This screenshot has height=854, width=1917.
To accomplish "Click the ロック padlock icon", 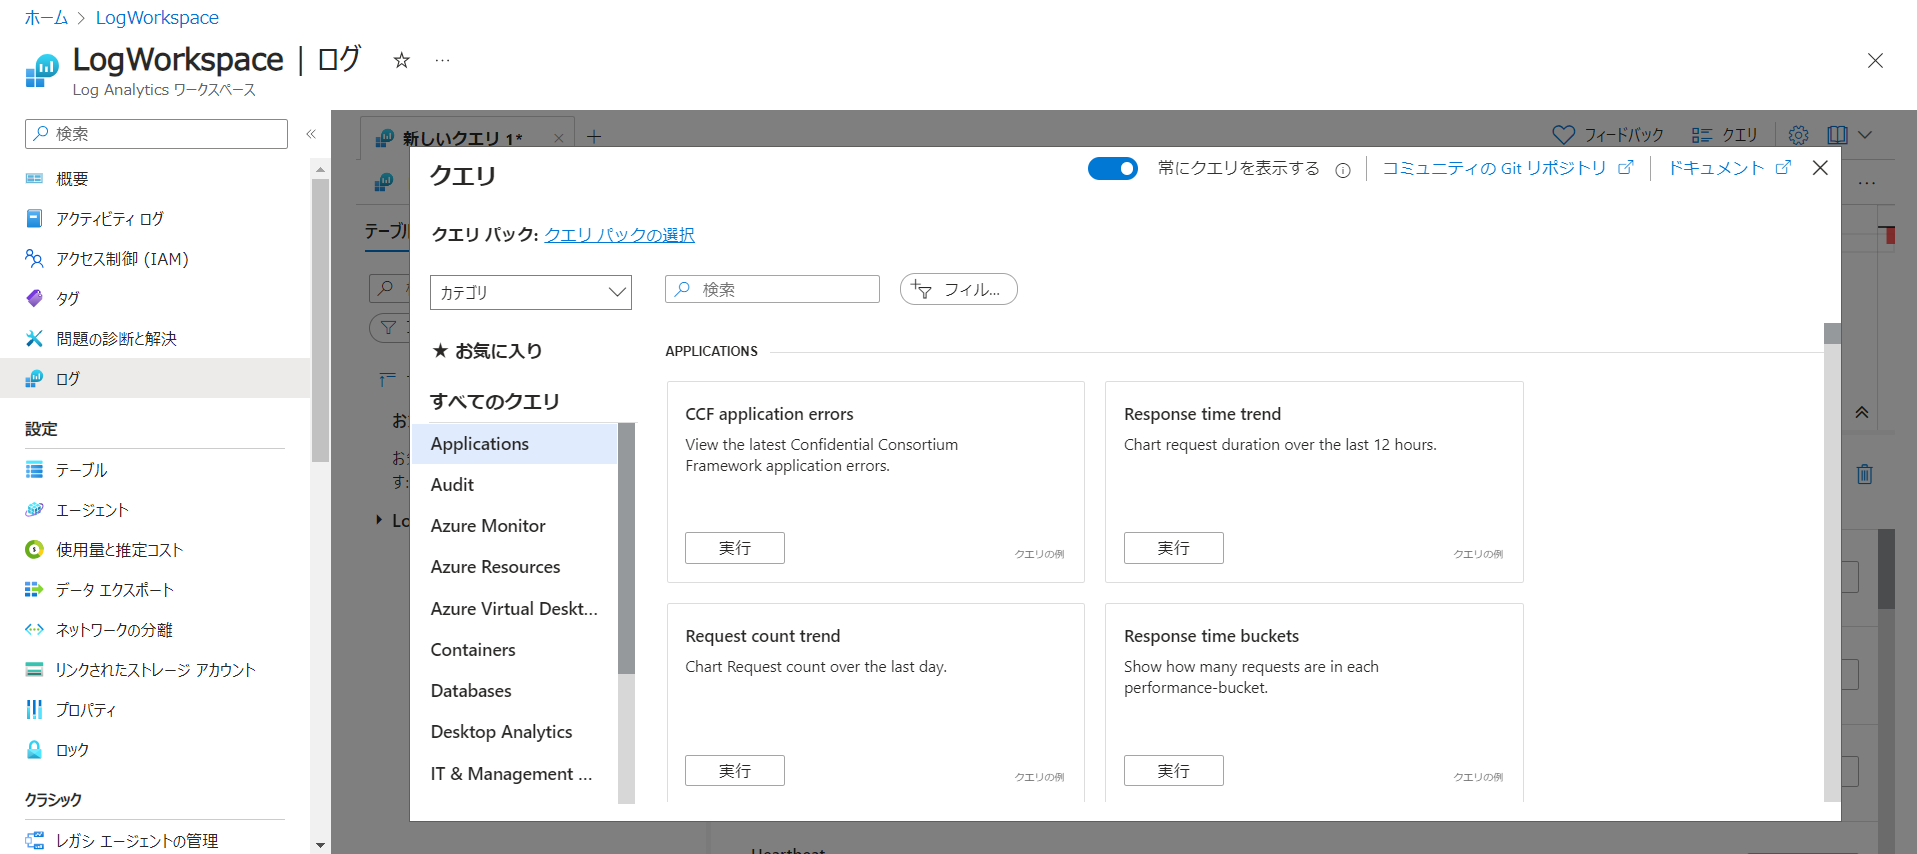I will pyautogui.click(x=34, y=749).
